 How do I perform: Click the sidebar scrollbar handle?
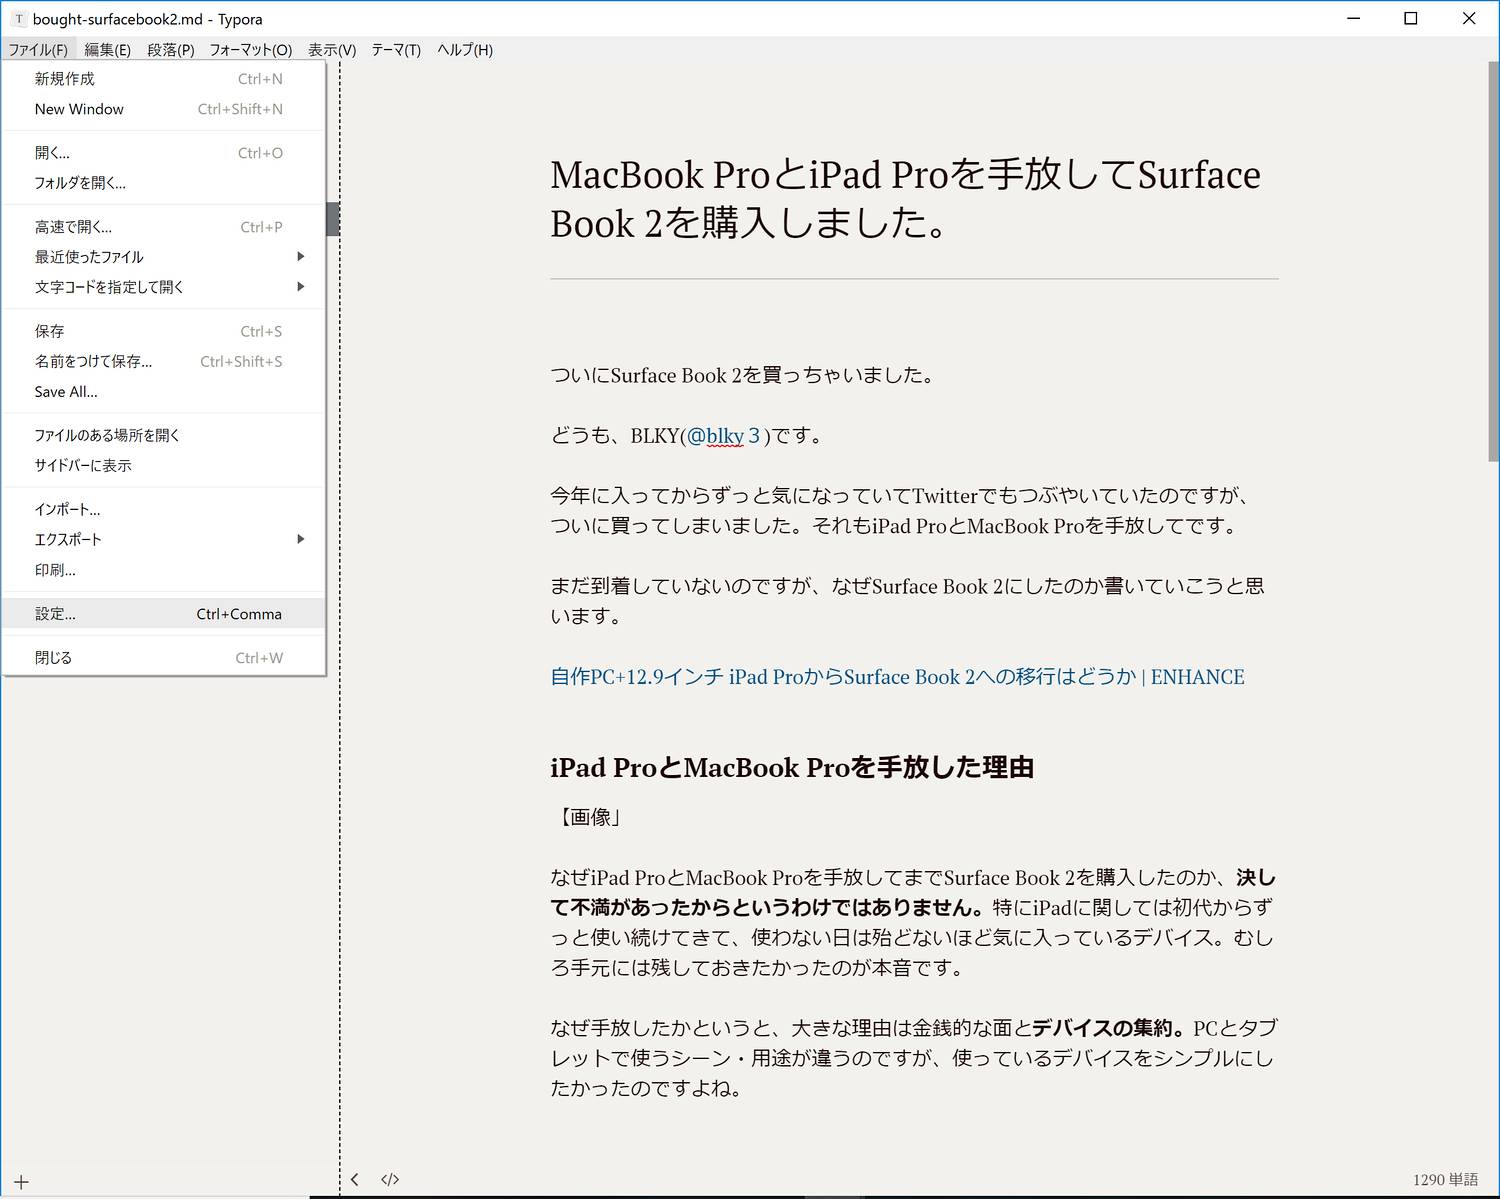point(333,219)
